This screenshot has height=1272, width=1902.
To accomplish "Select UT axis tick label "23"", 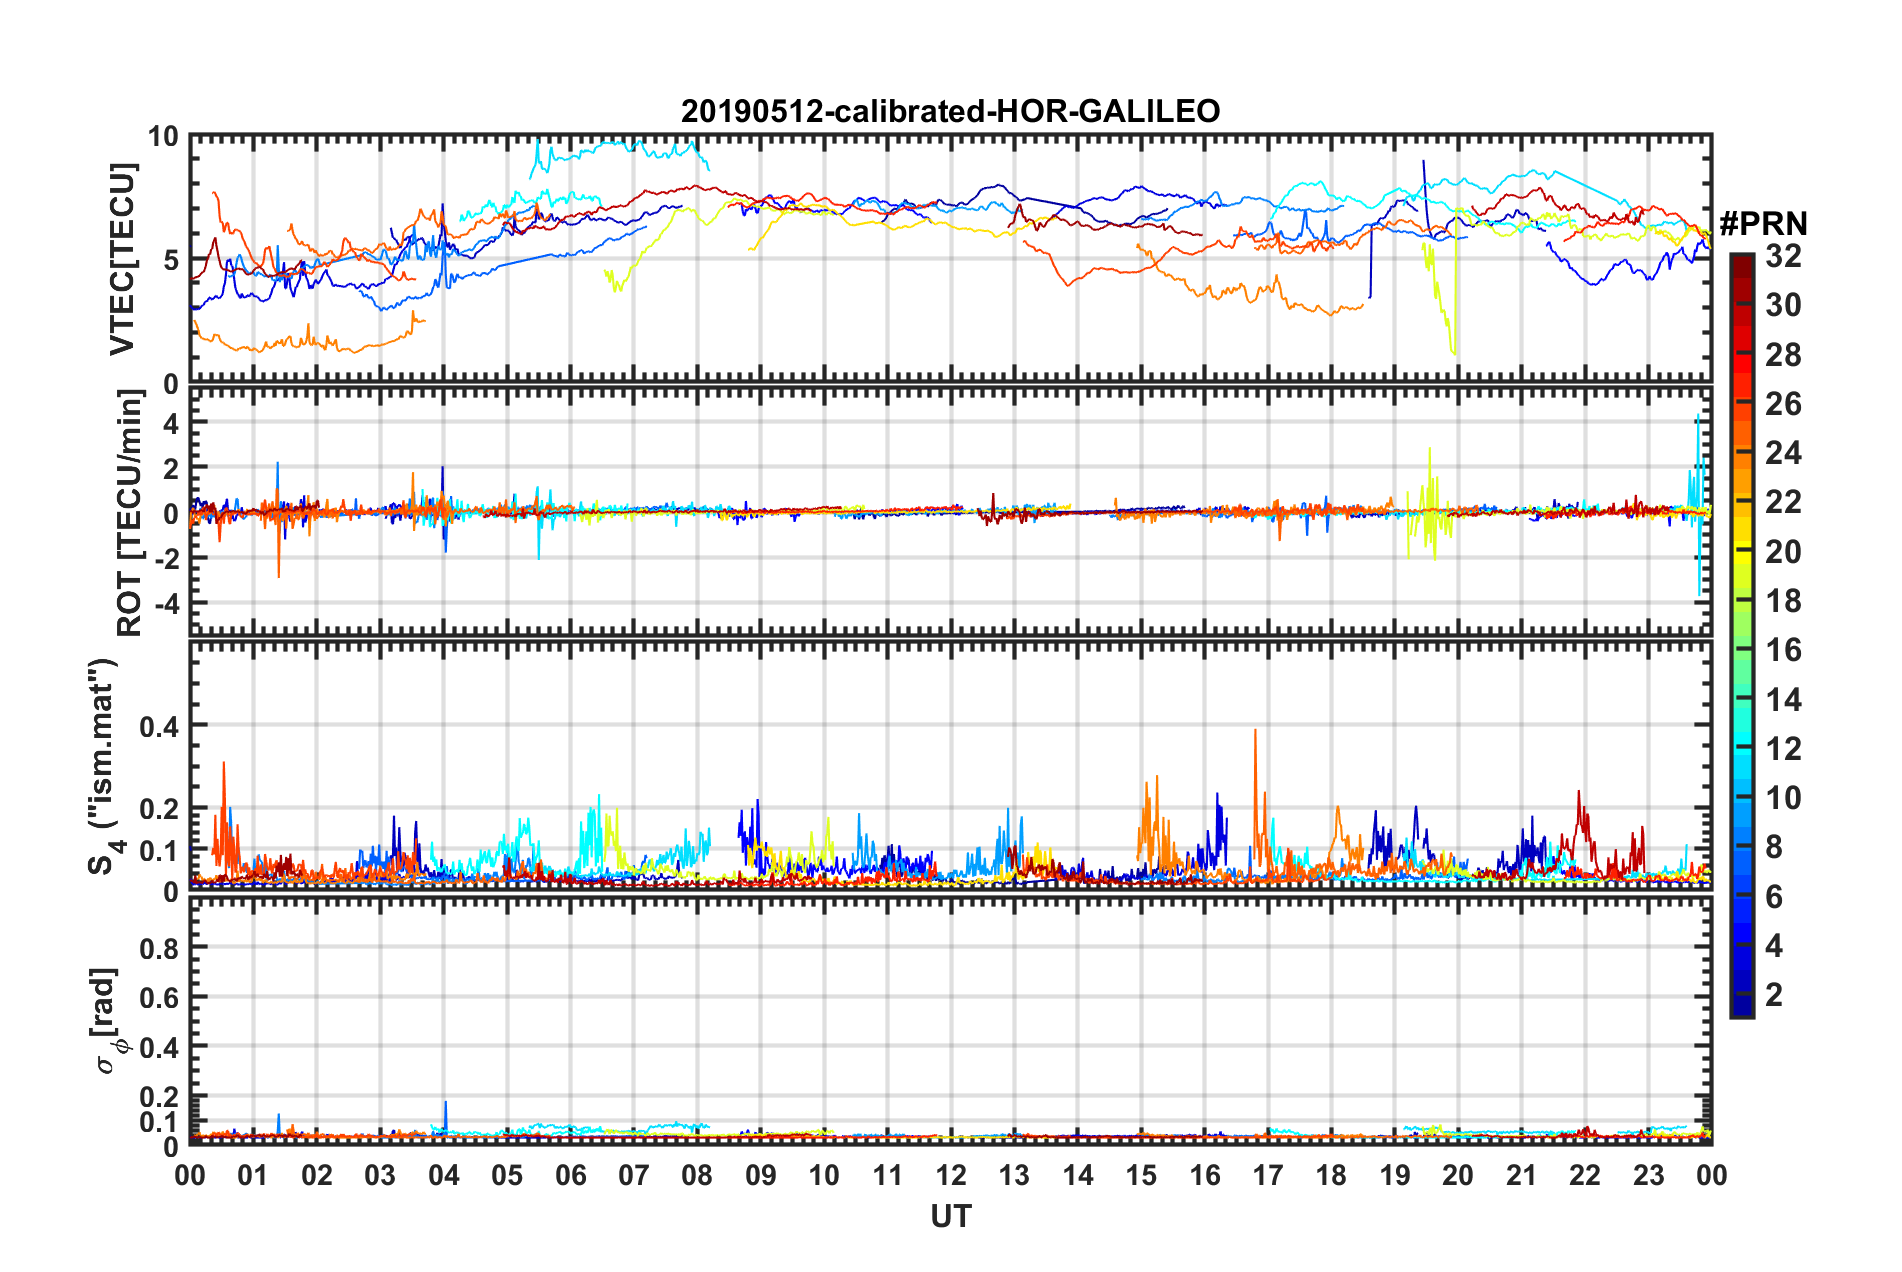I will pyautogui.click(x=1648, y=1175).
